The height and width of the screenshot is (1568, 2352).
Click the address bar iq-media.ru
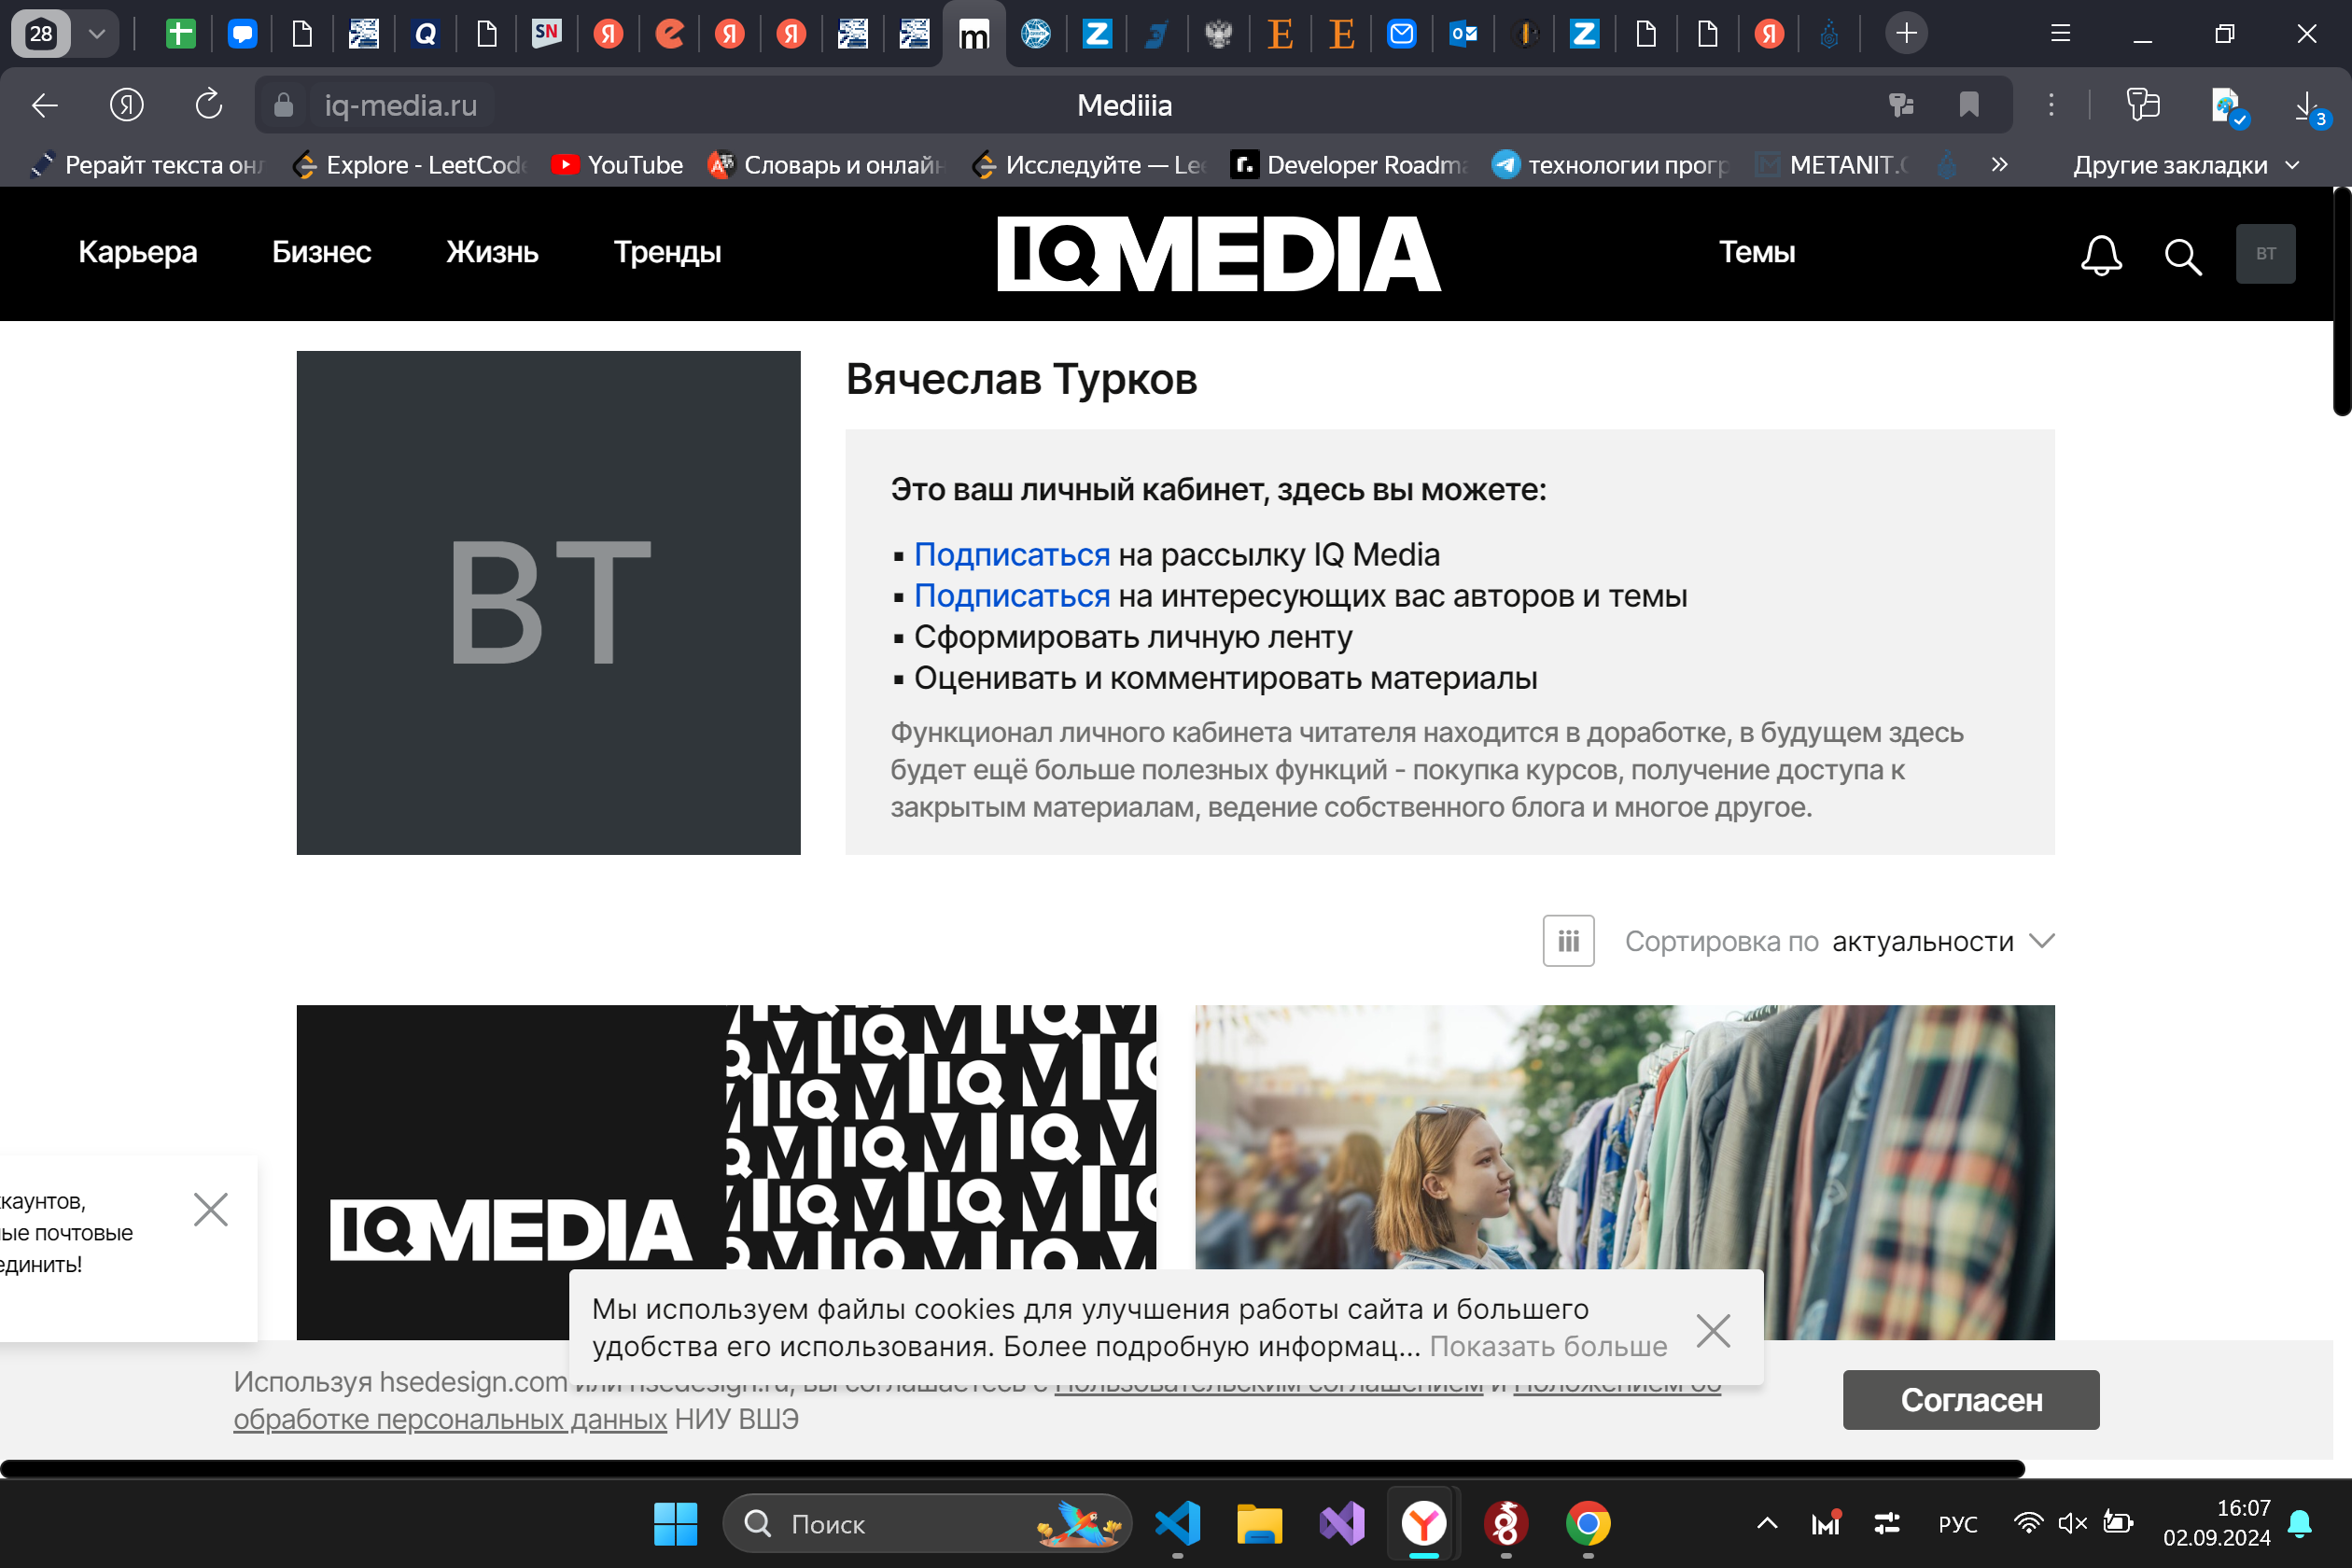(x=400, y=105)
